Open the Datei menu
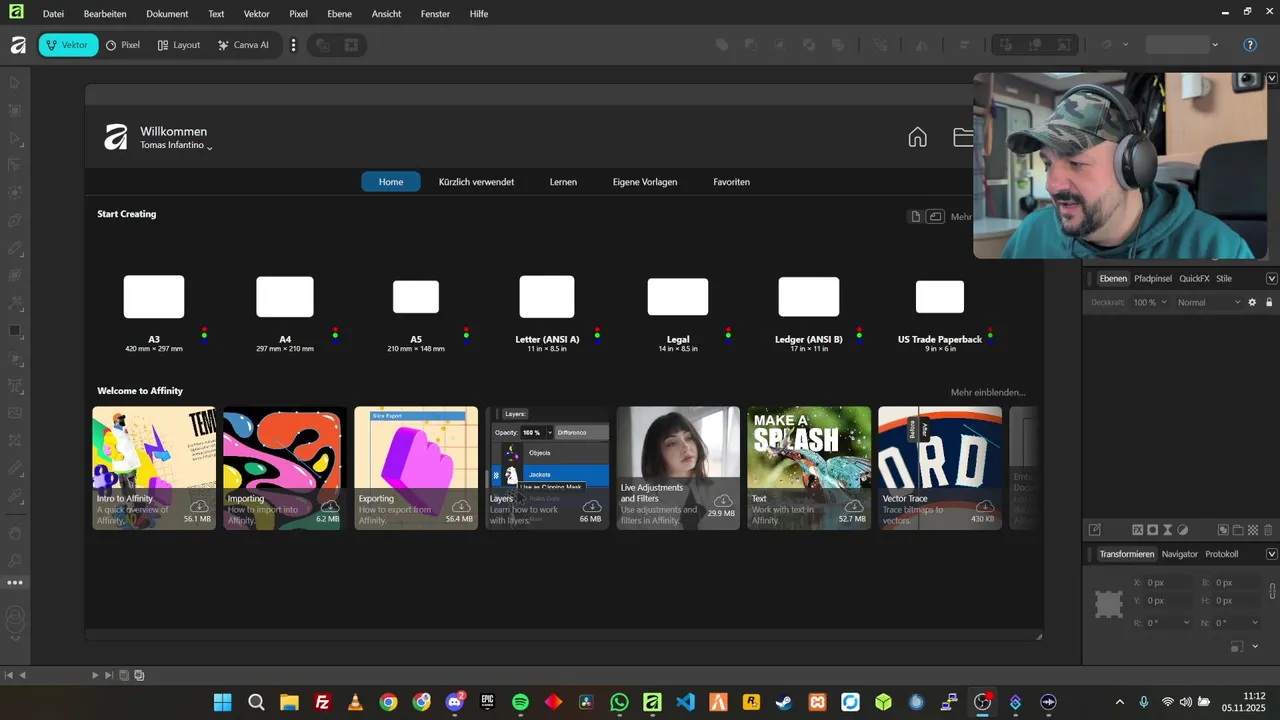 (53, 14)
